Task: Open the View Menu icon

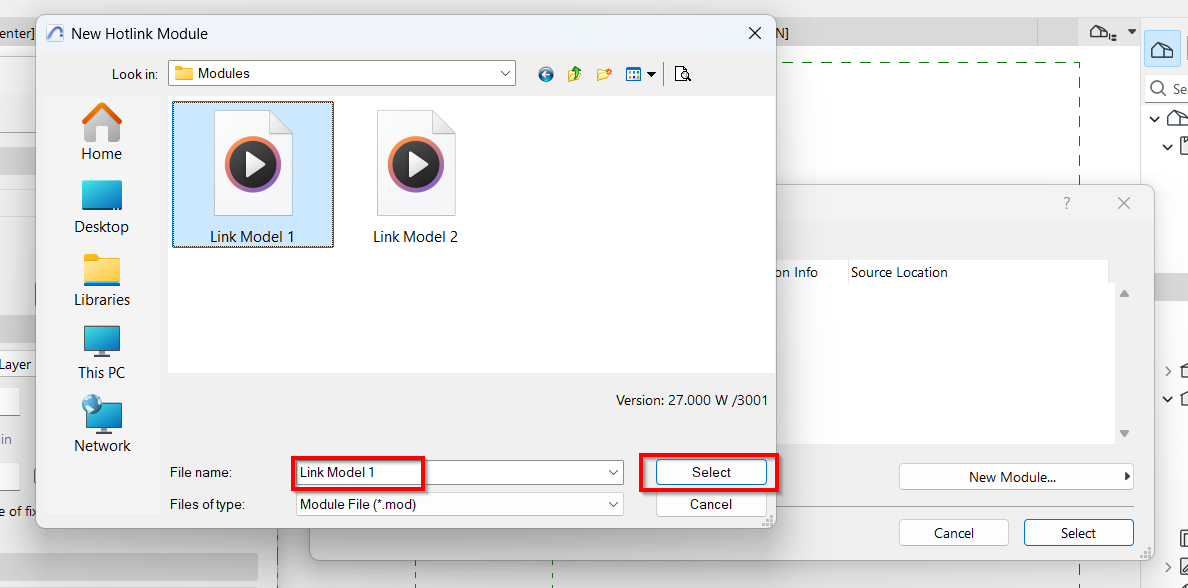Action: [640, 74]
